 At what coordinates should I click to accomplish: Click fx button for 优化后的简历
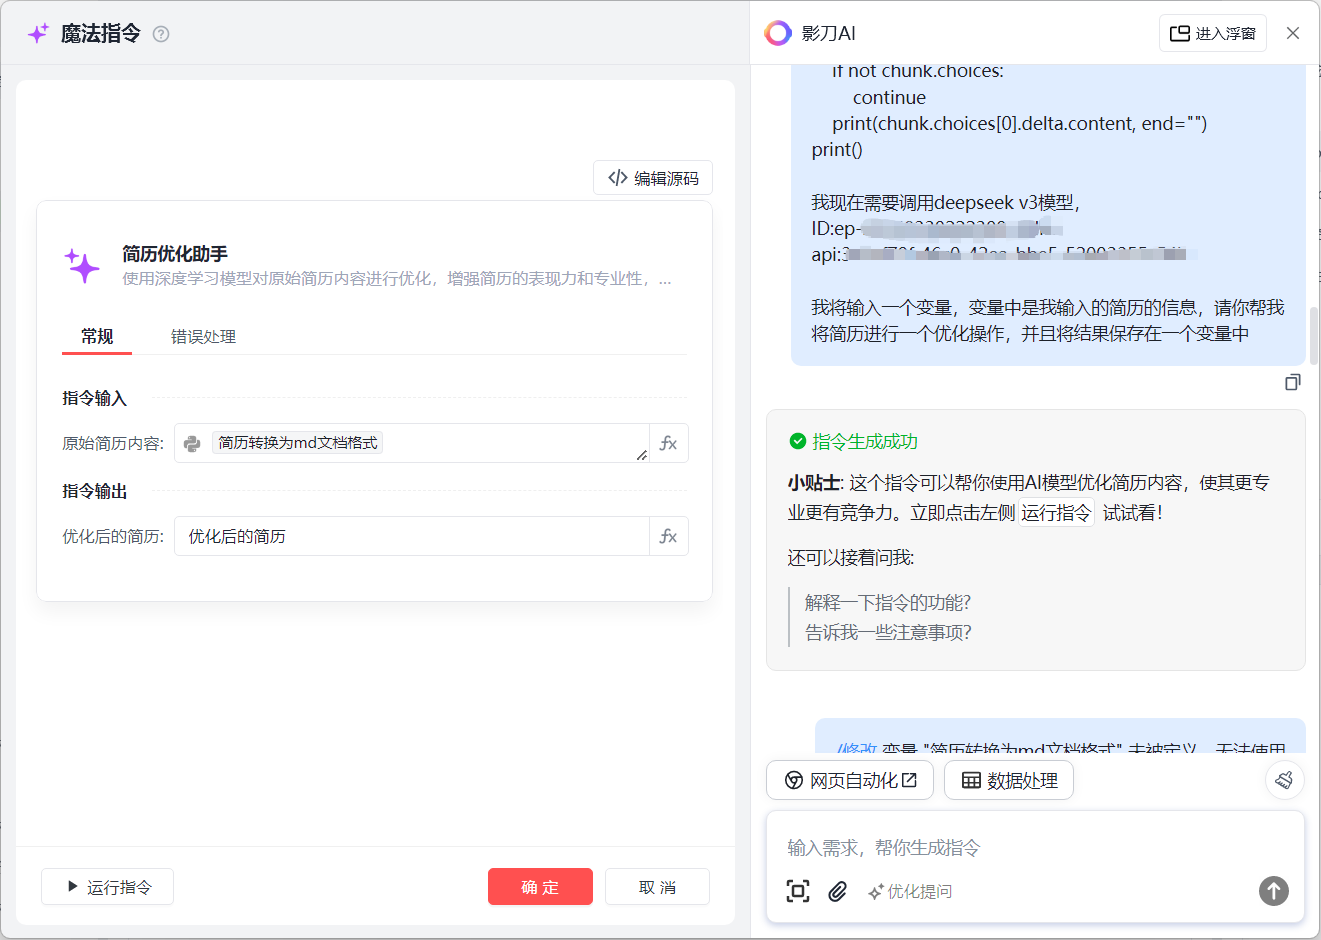coord(669,536)
